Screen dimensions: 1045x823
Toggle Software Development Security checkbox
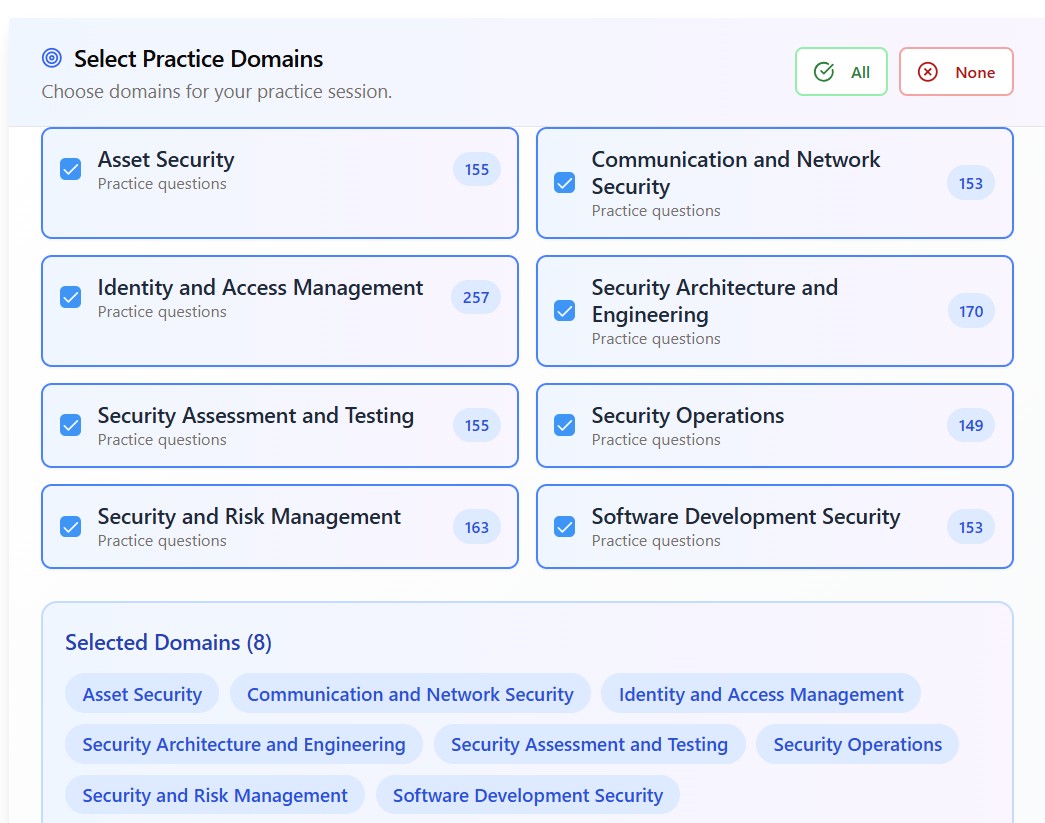pyautogui.click(x=564, y=526)
